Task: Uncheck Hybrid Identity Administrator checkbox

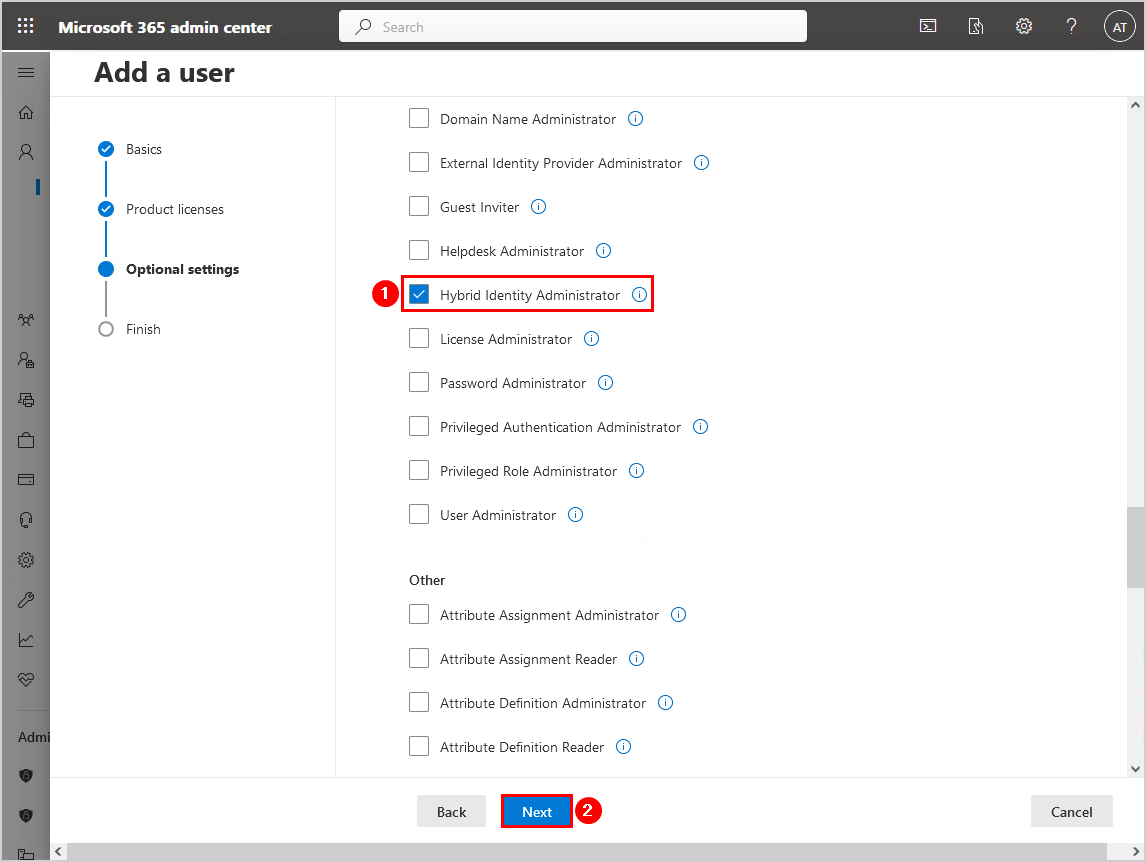Action: (x=419, y=295)
